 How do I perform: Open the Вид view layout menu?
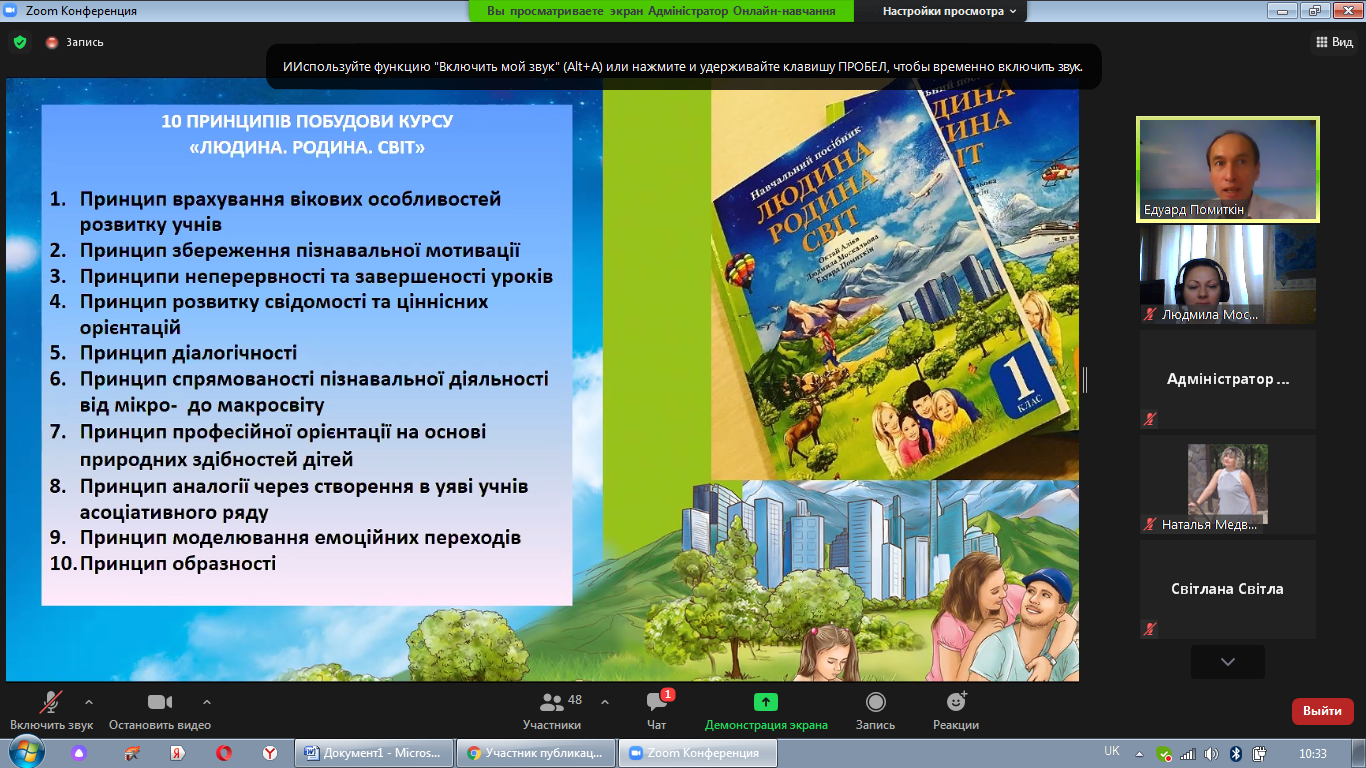(1333, 42)
